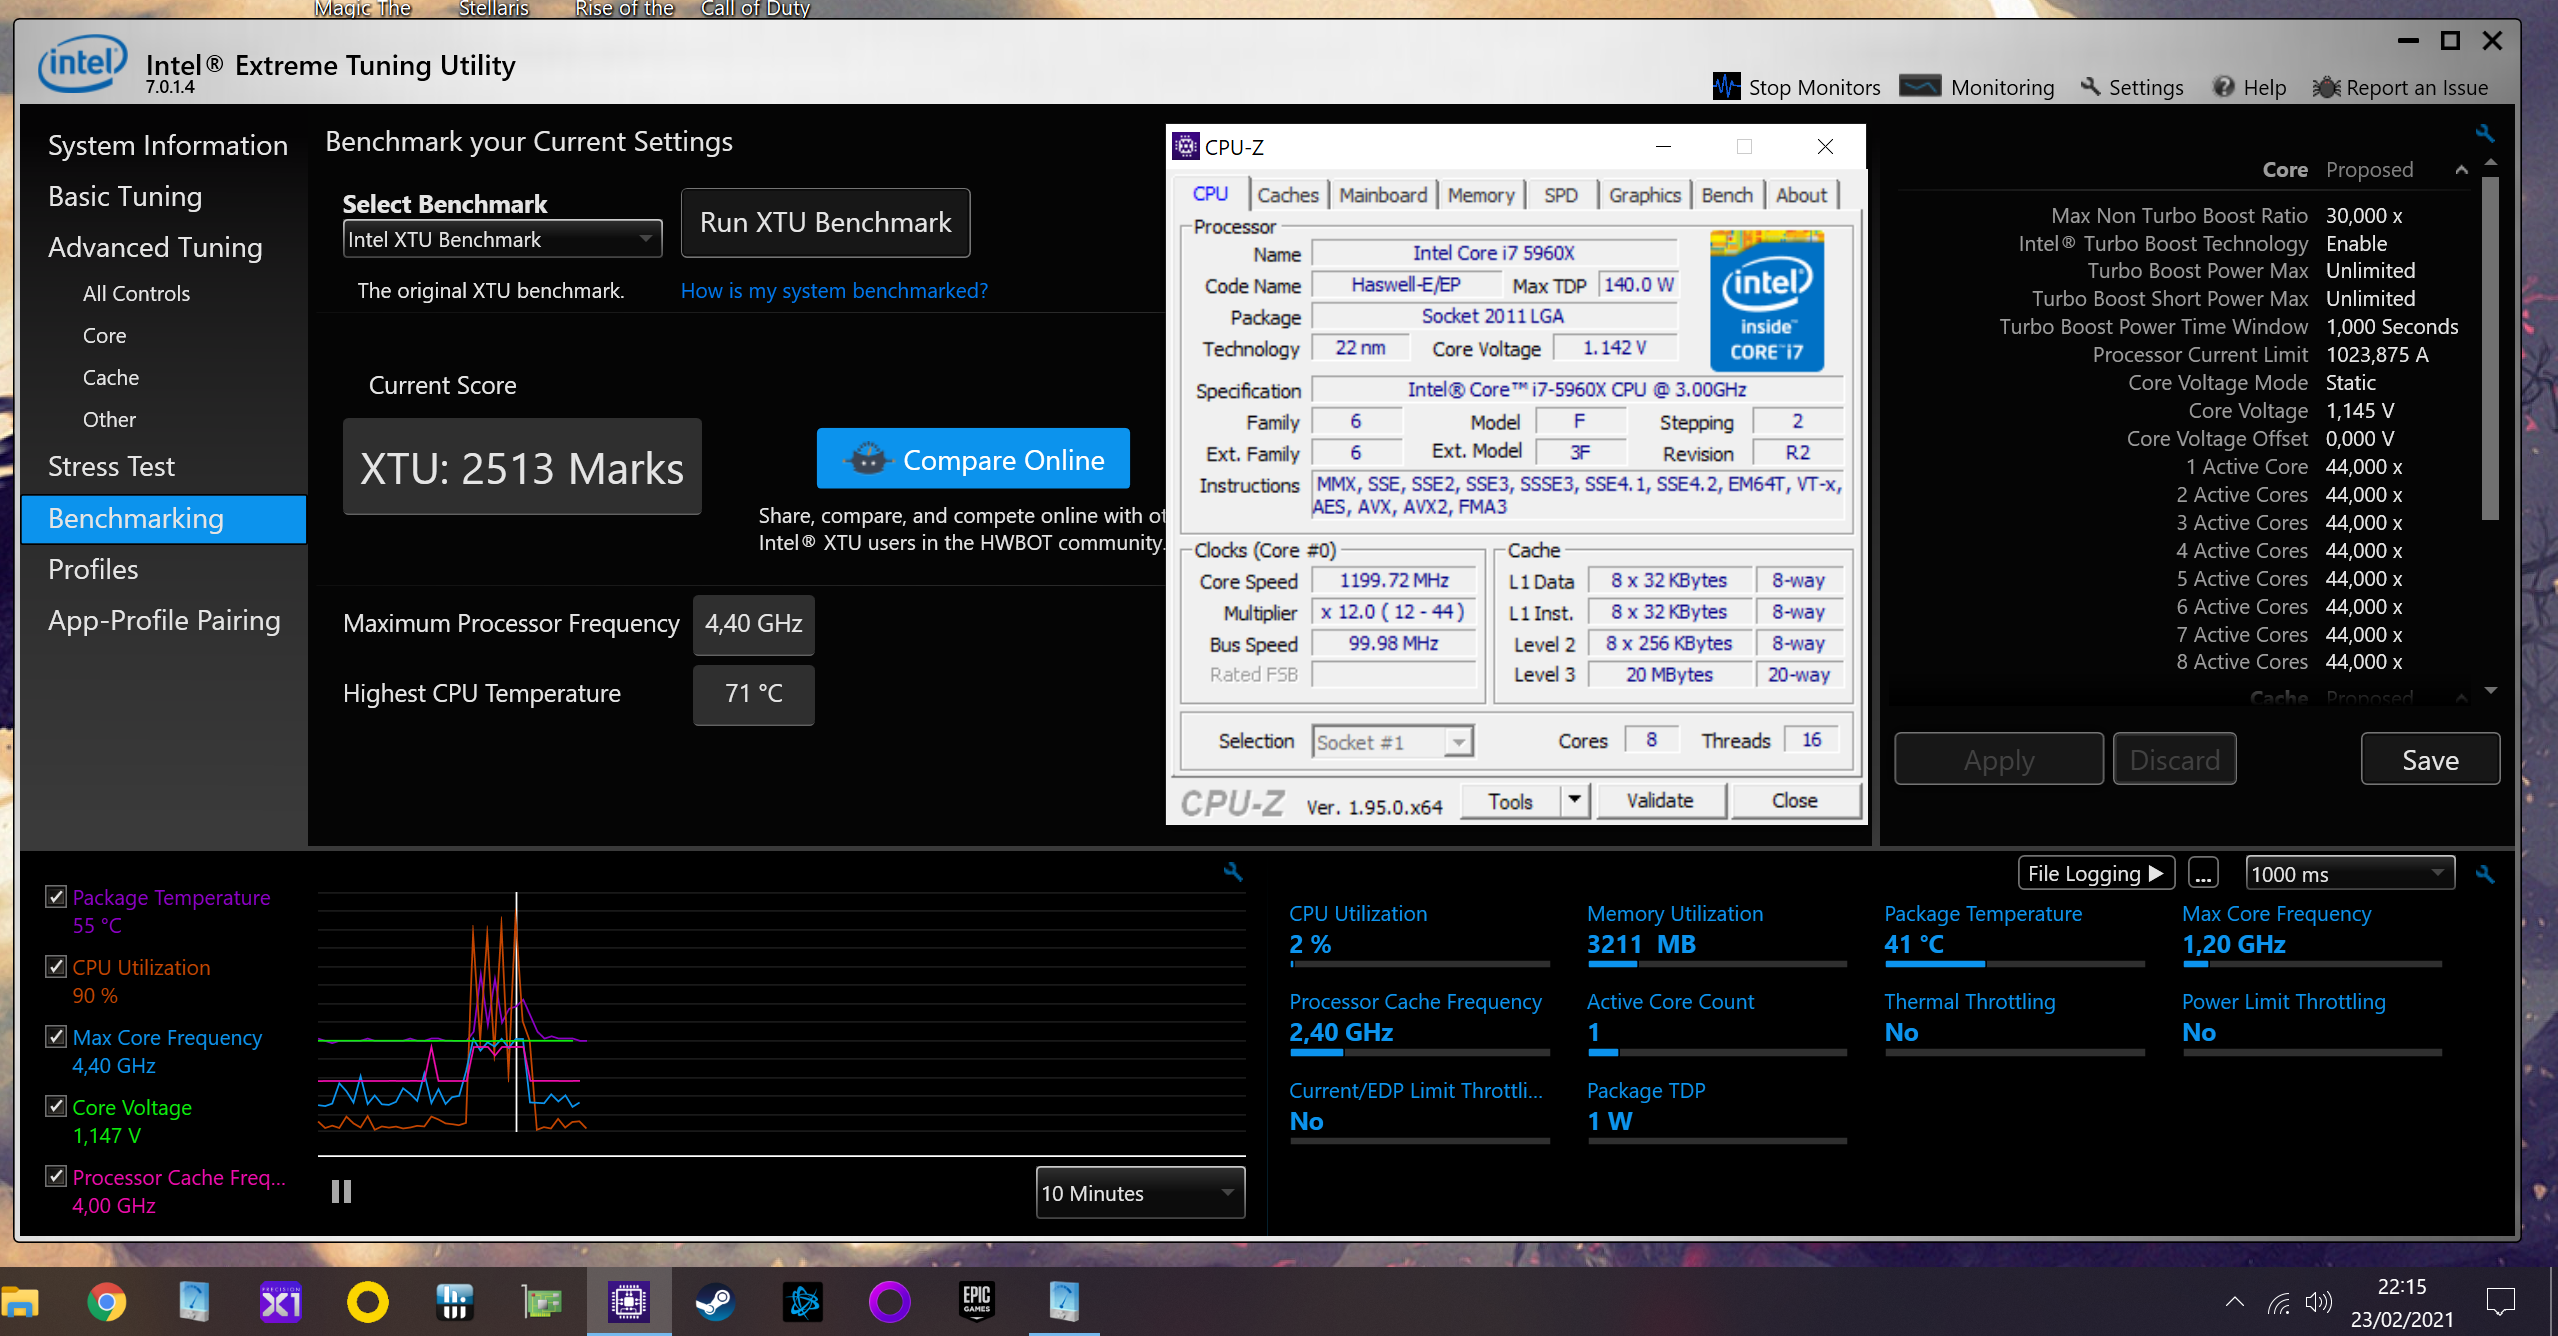This screenshot has height=1336, width=2558.
Task: Open the Steam icon in taskbar
Action: 715,1302
